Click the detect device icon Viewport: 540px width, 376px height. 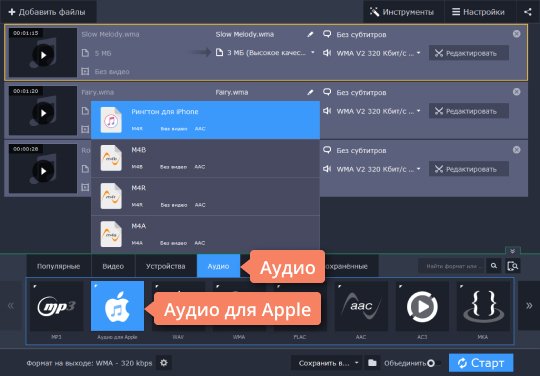(x=512, y=266)
